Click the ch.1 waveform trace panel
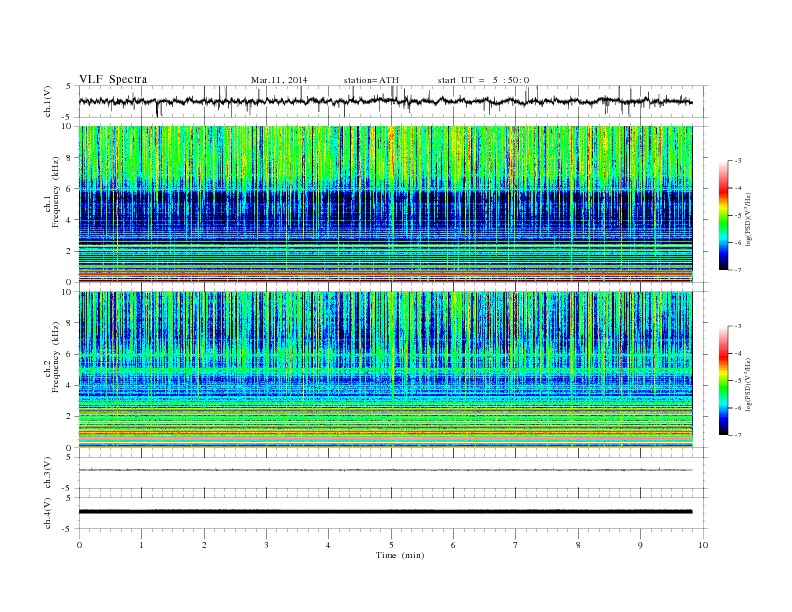The image size is (792, 612). [393, 101]
